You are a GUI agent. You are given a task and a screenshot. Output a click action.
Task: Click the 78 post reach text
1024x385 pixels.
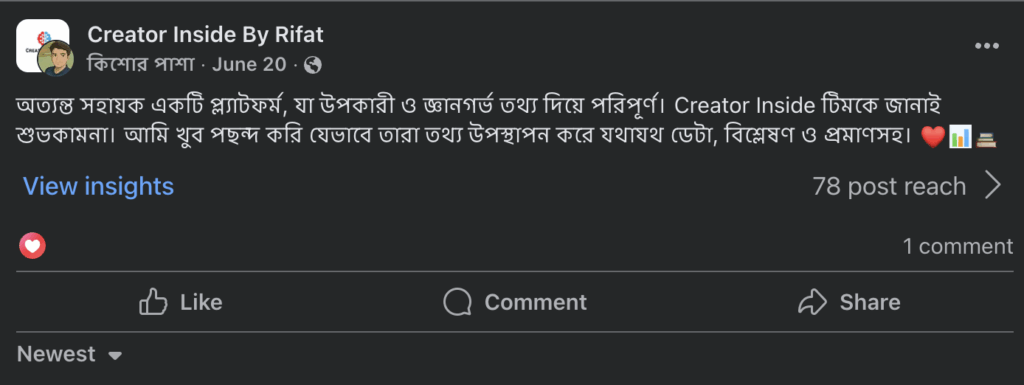tap(889, 187)
